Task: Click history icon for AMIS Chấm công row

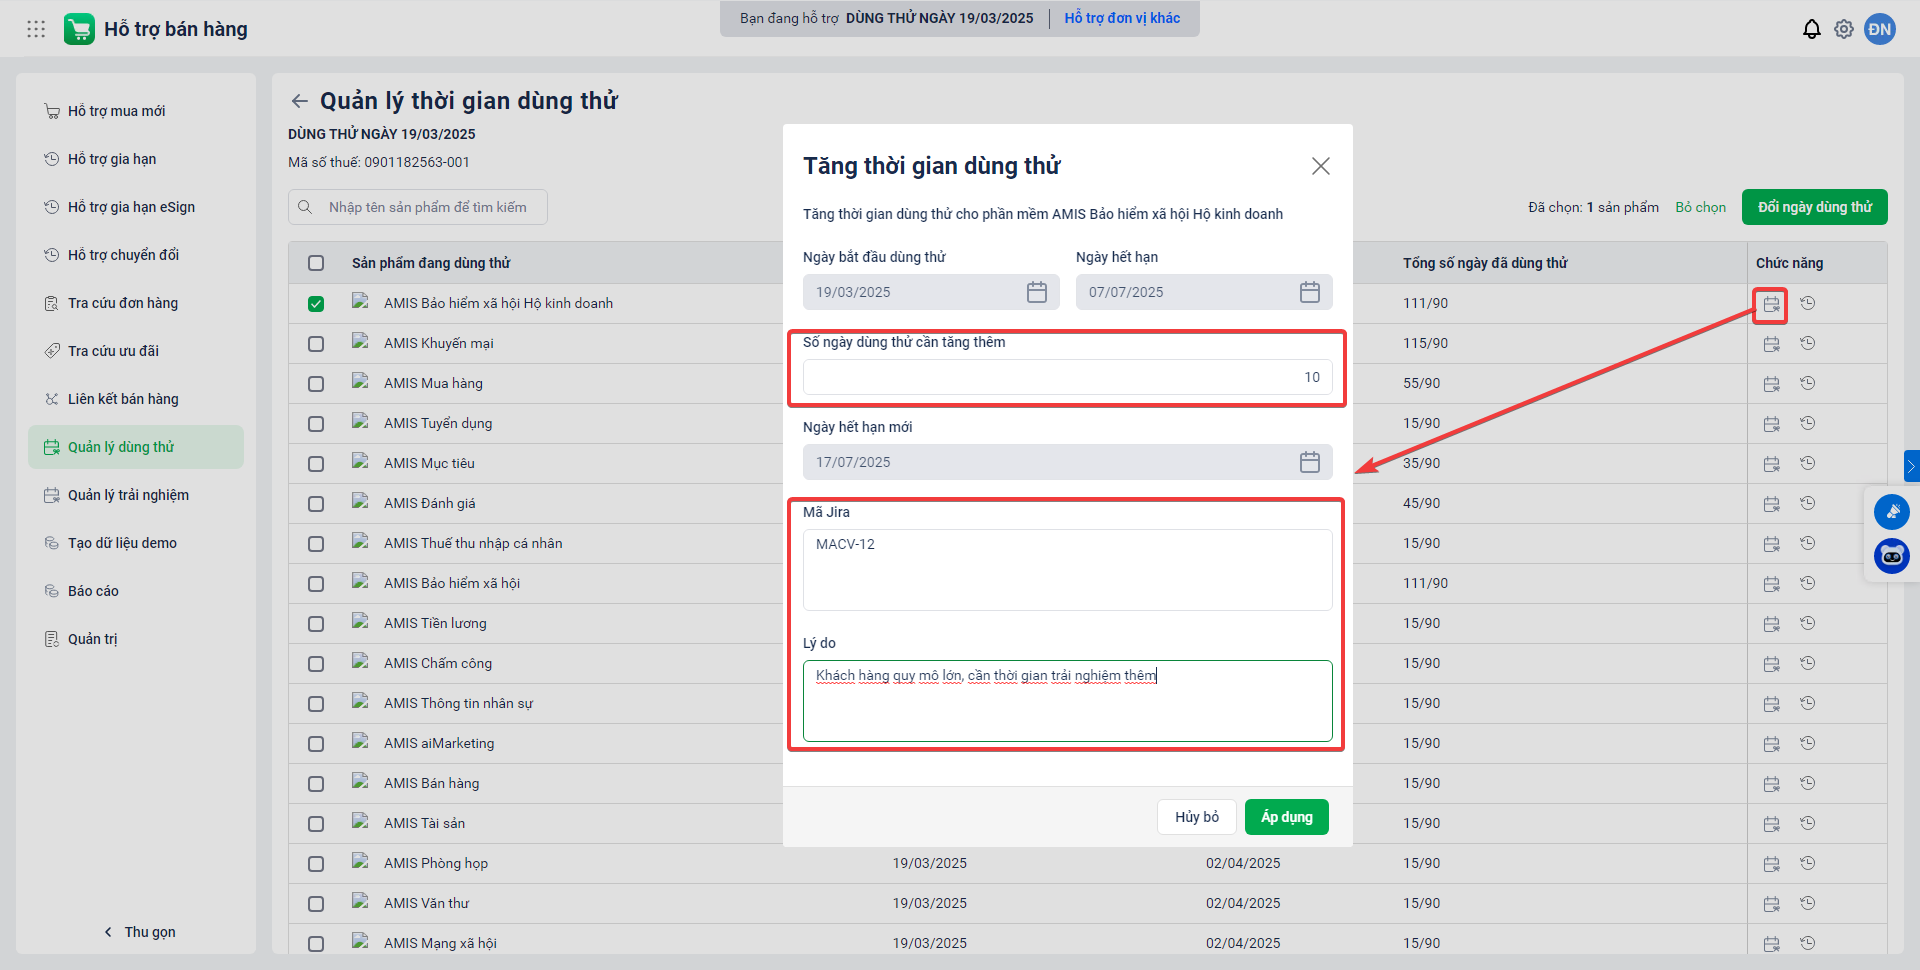Action: click(x=1807, y=663)
